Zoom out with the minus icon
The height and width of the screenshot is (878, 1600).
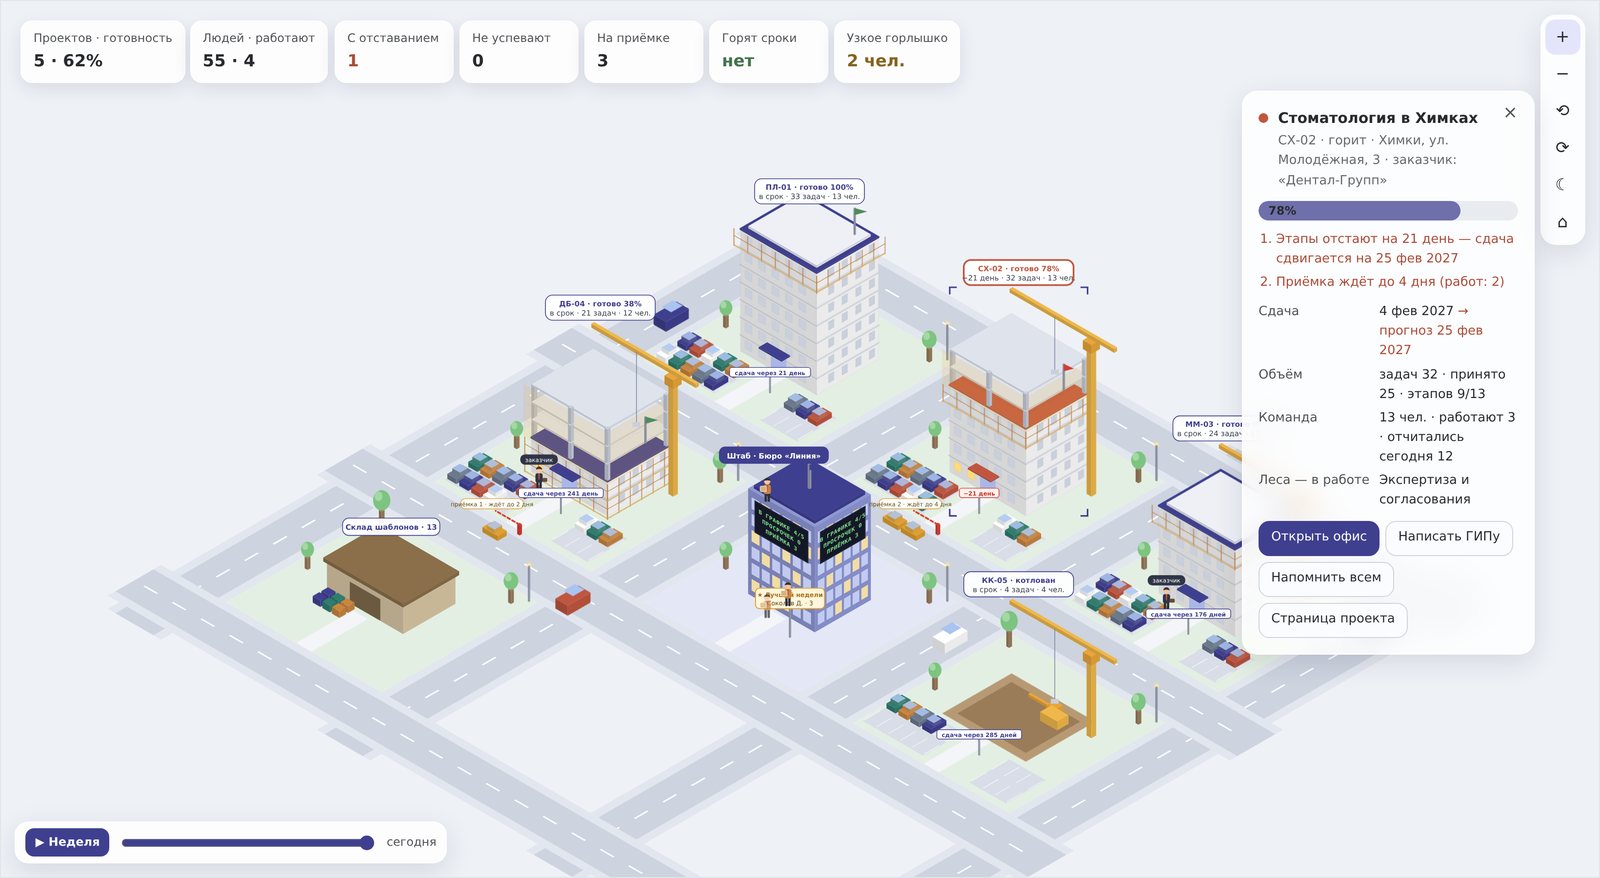tap(1562, 74)
